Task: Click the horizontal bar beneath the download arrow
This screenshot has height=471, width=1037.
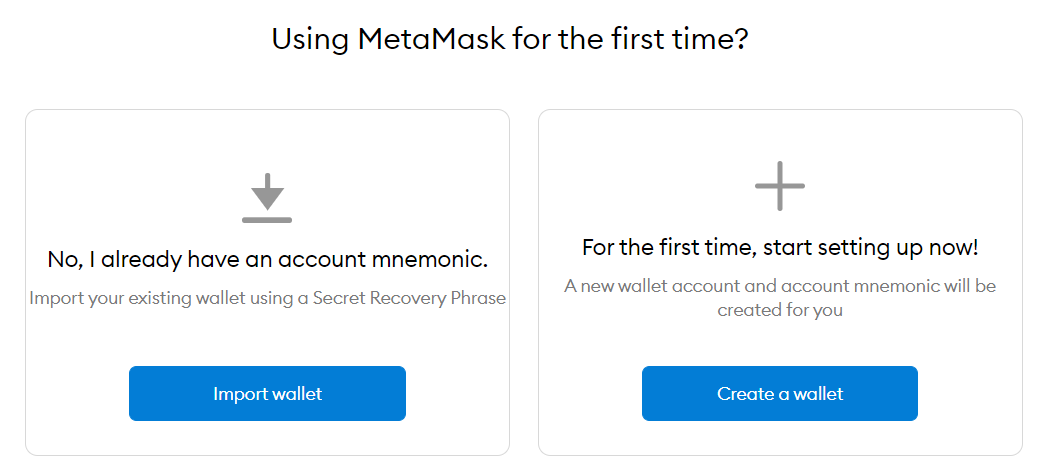Action: pyautogui.click(x=267, y=220)
